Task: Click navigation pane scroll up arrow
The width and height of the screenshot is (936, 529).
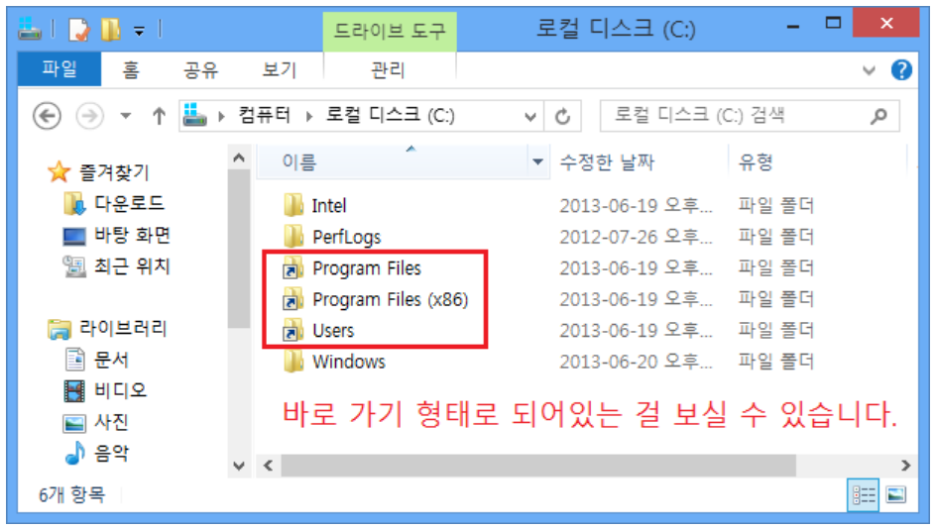Action: pos(239,158)
